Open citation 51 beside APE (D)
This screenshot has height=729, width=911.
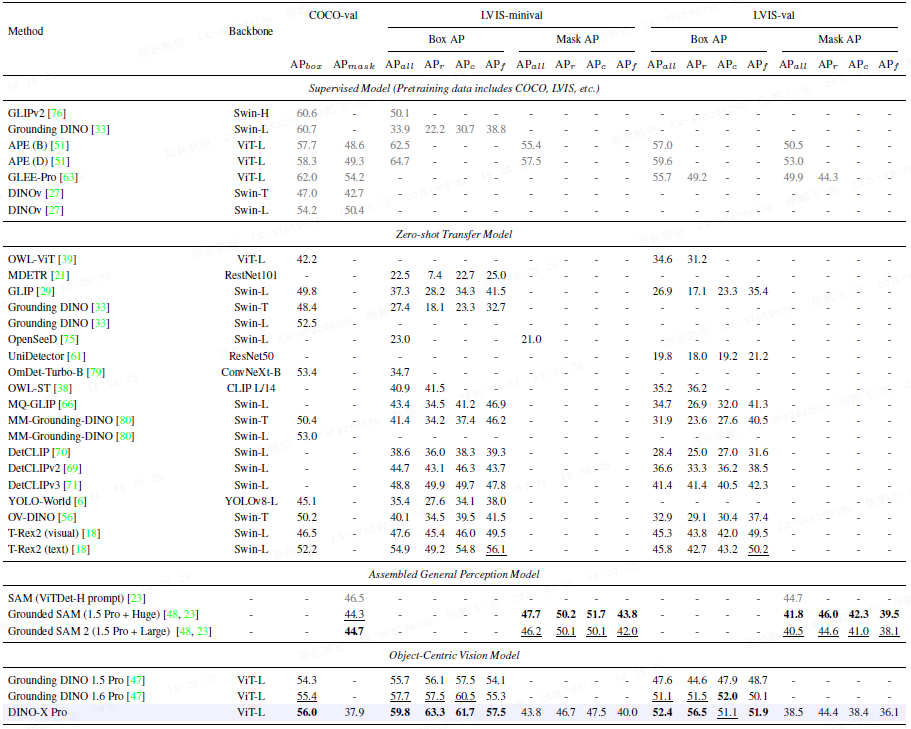pyautogui.click(x=60, y=161)
